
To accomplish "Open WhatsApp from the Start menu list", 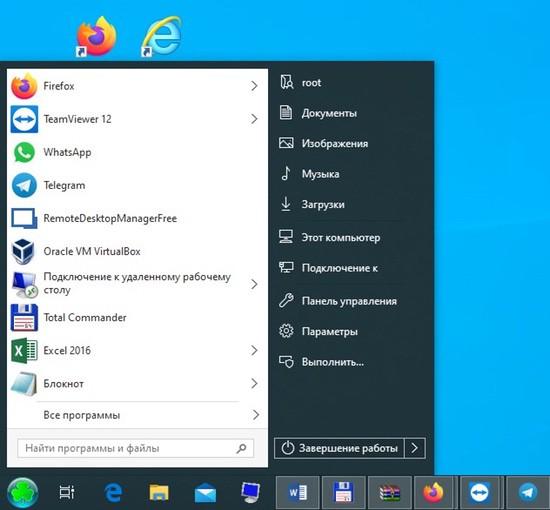I will (x=137, y=152).
